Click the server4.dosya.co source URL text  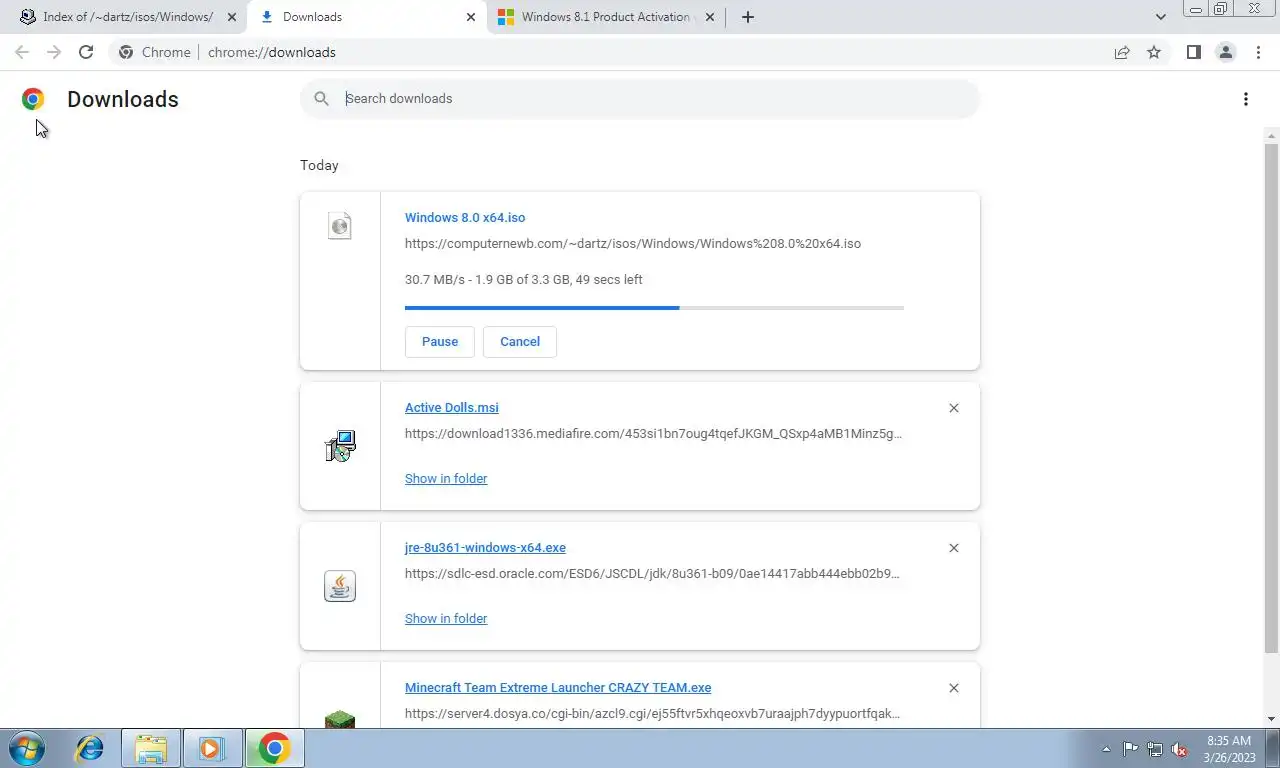[652, 714]
